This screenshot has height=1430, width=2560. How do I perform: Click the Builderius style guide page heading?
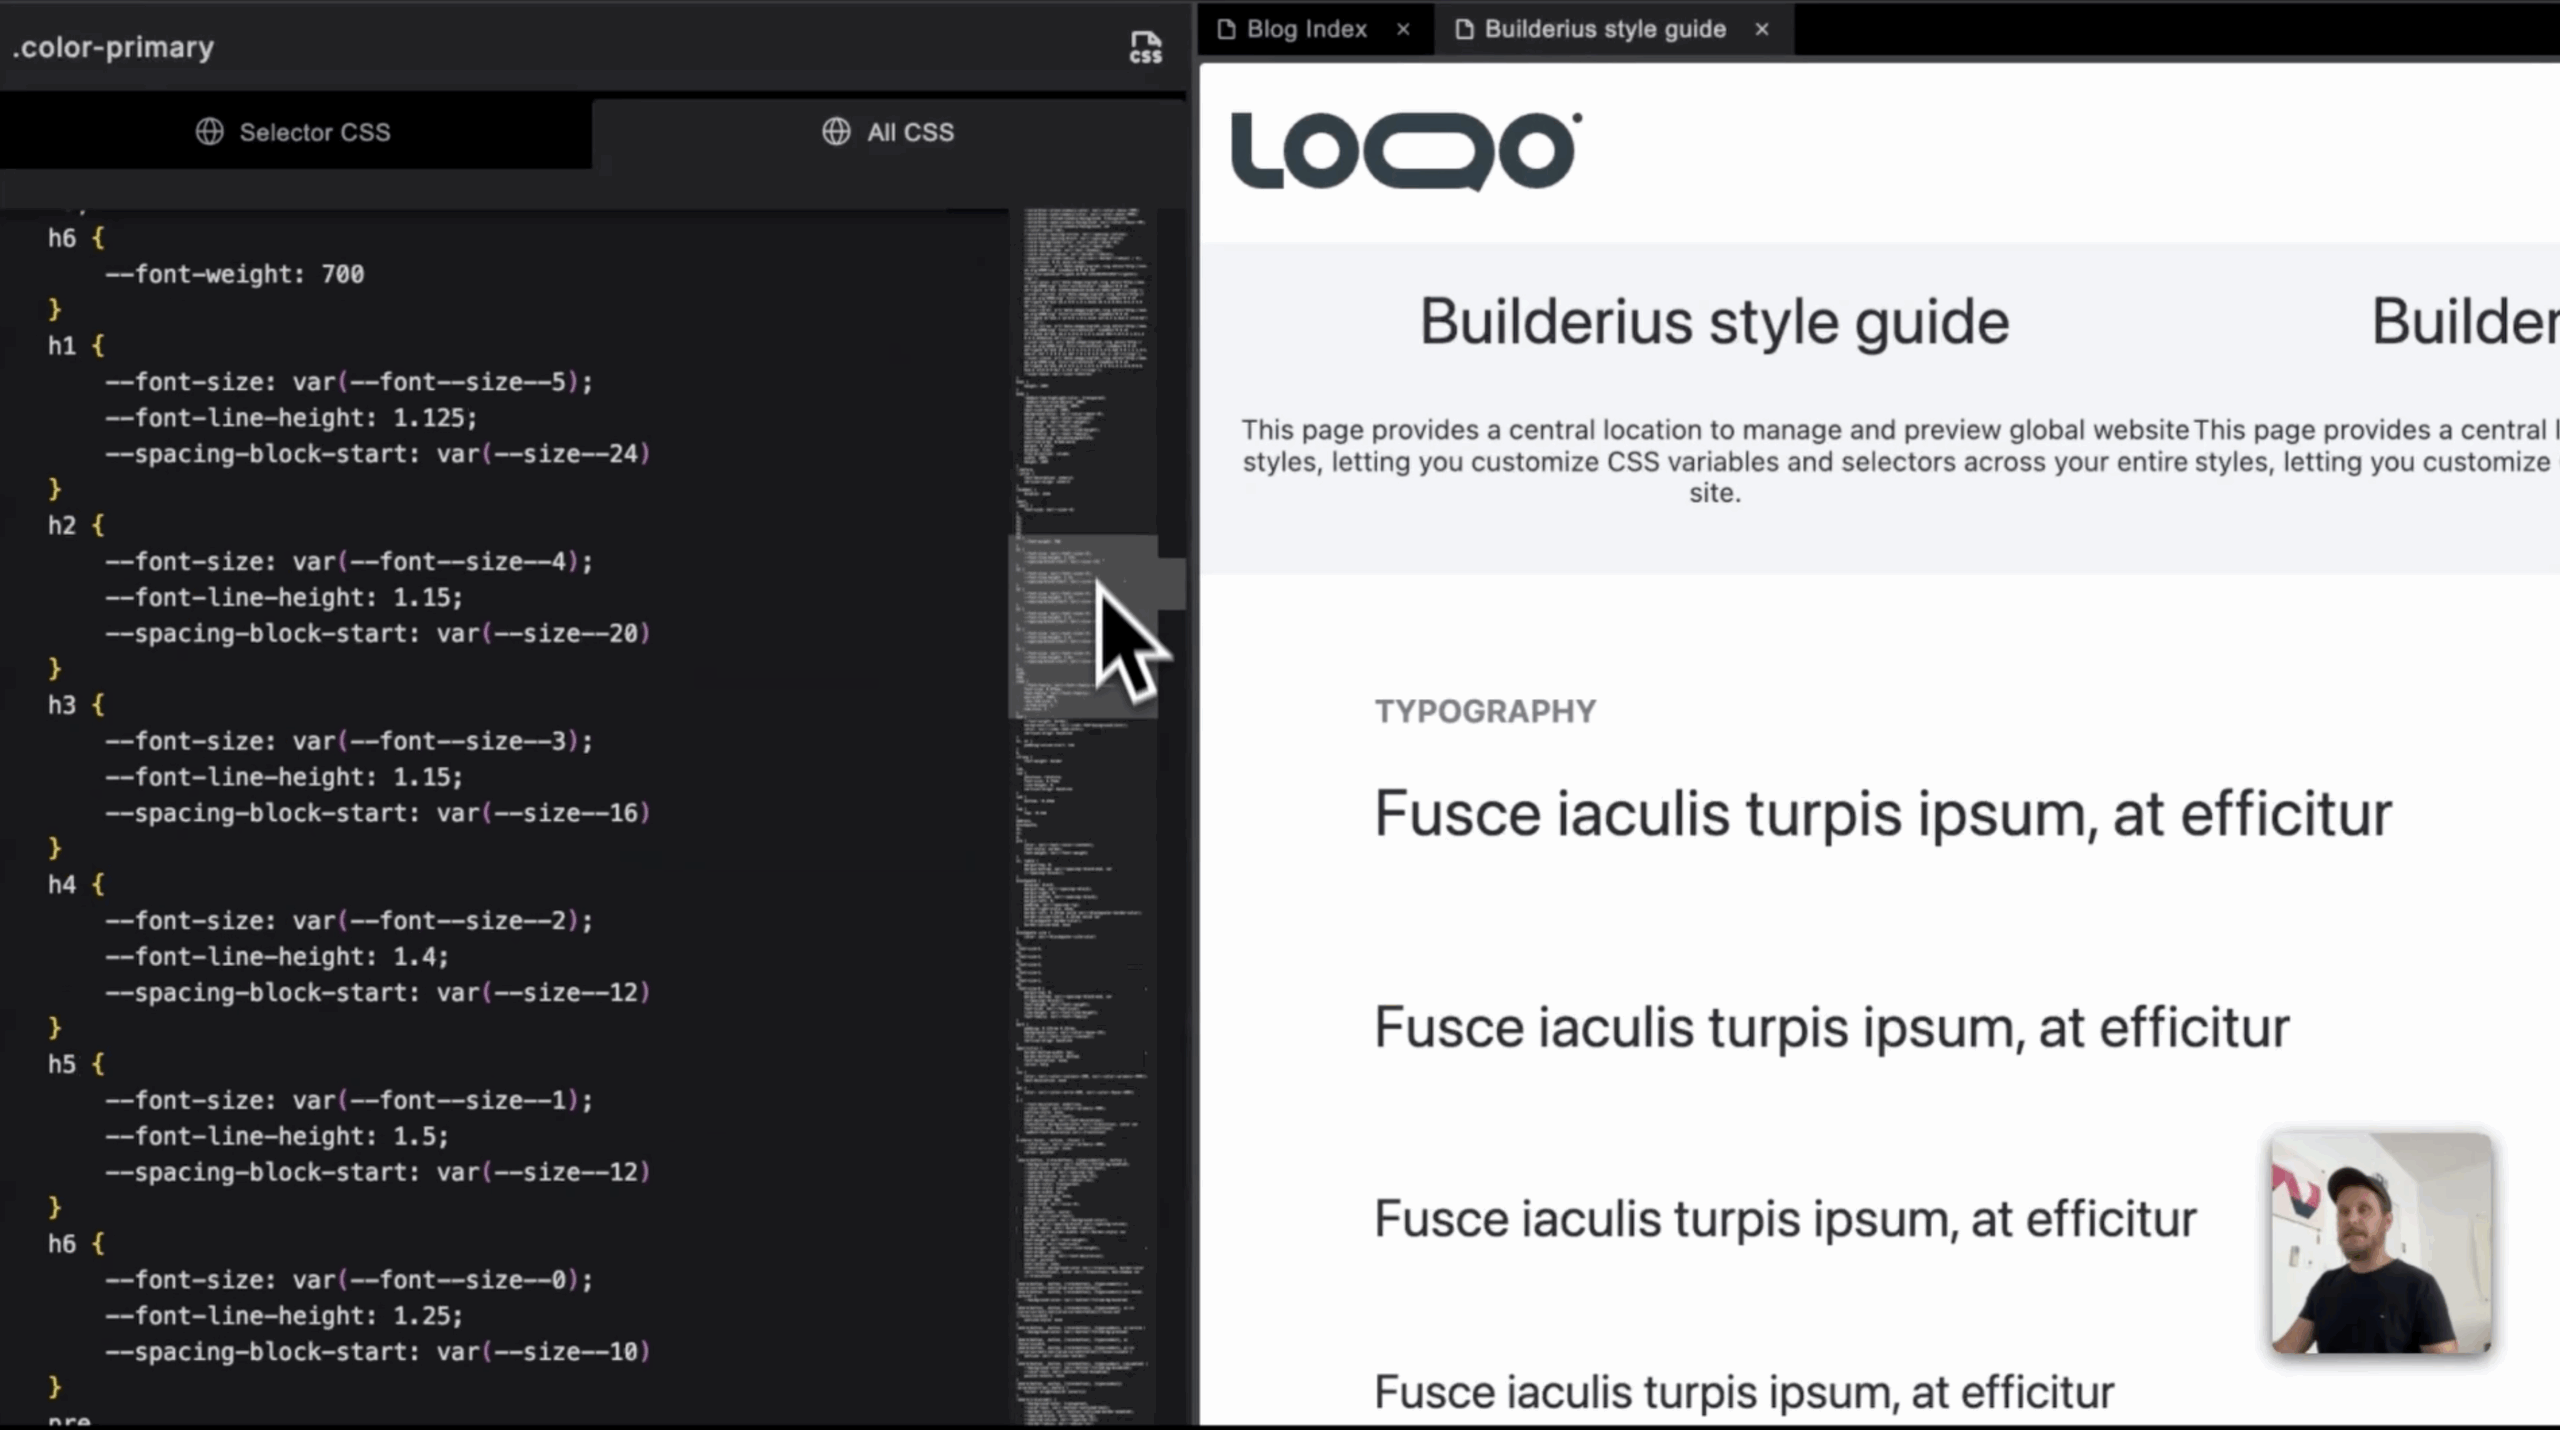1714,322
